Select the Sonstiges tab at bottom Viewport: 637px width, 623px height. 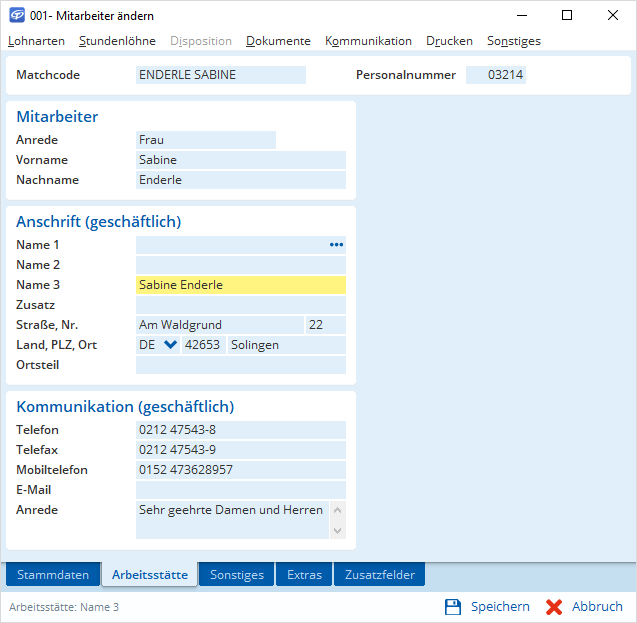click(237, 575)
